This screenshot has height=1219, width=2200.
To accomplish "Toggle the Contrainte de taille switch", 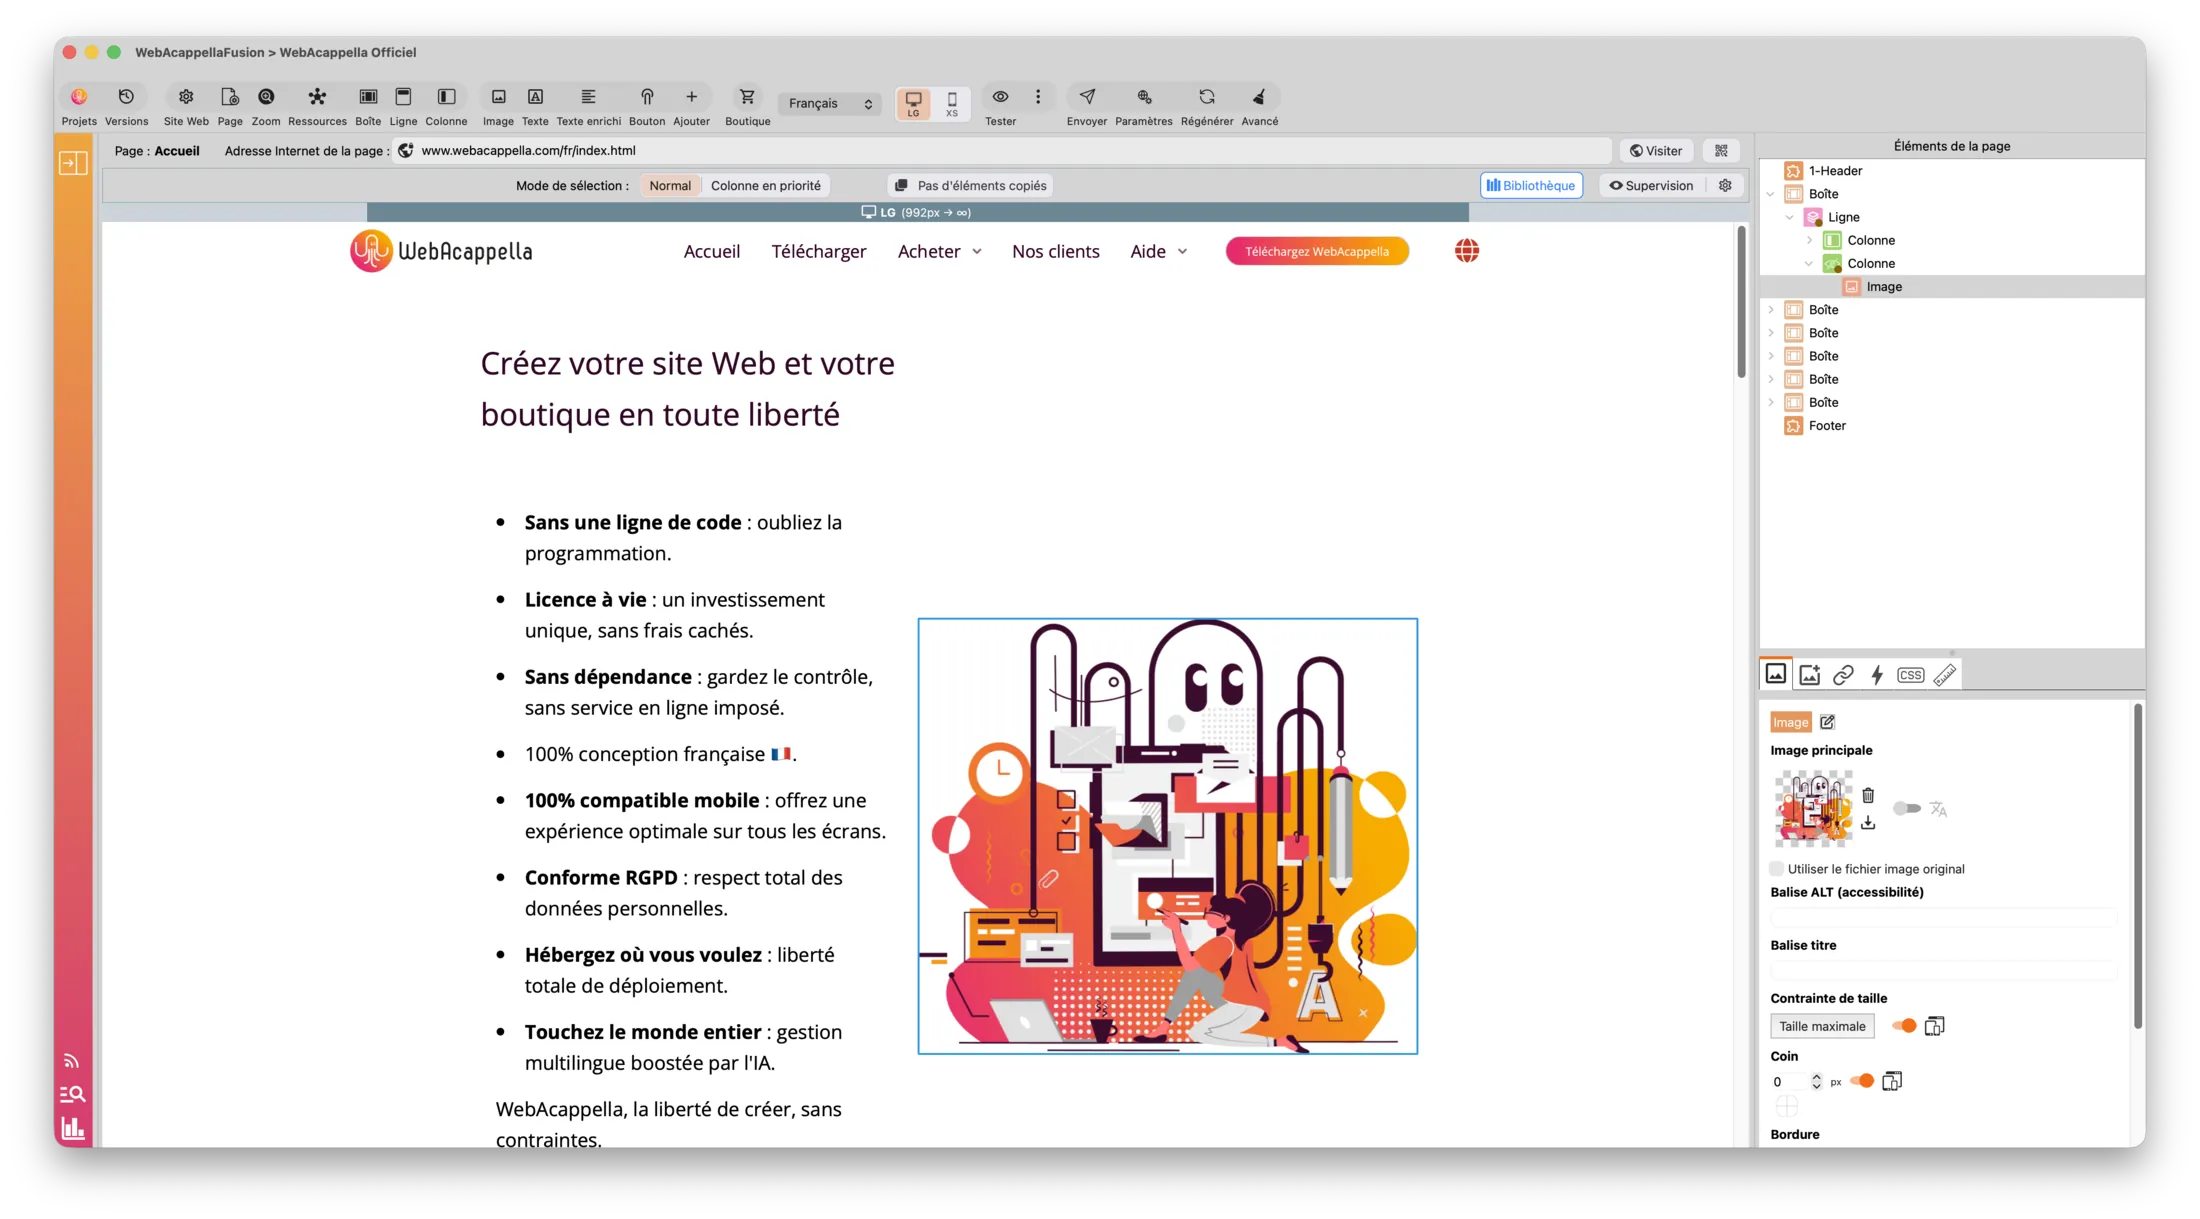I will click(1904, 1026).
